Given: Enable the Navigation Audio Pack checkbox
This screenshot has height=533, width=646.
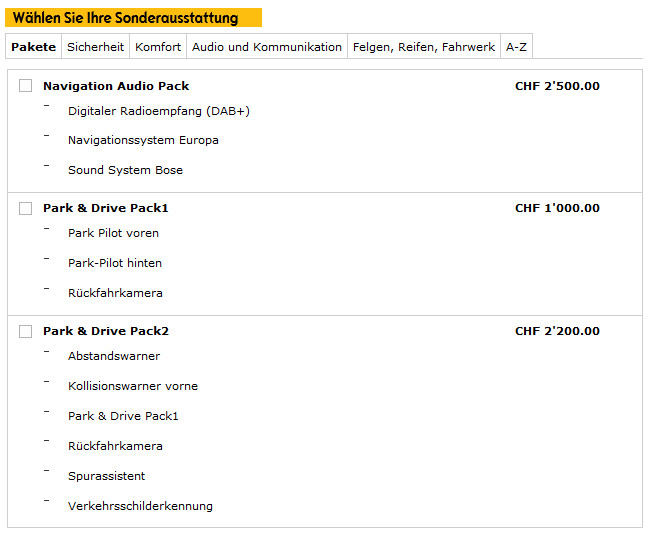Looking at the screenshot, I should tap(26, 86).
